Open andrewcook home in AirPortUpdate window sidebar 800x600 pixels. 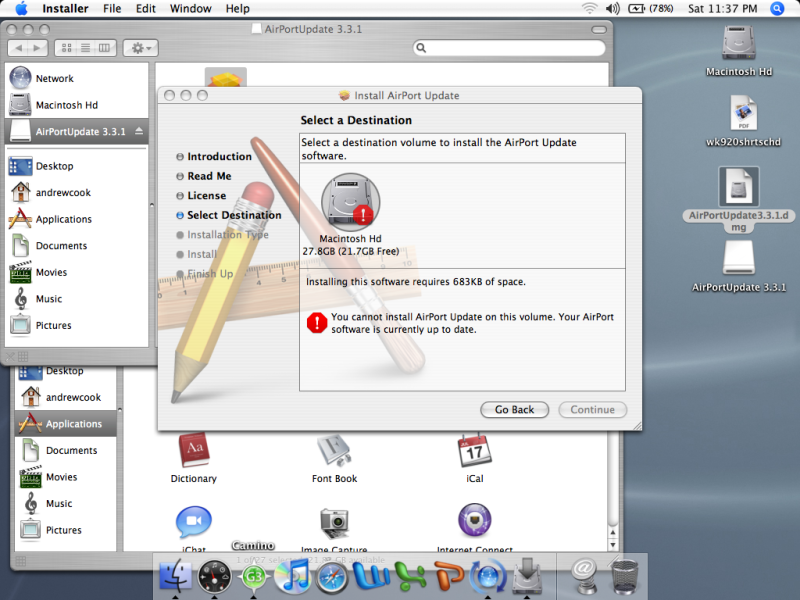click(77, 192)
